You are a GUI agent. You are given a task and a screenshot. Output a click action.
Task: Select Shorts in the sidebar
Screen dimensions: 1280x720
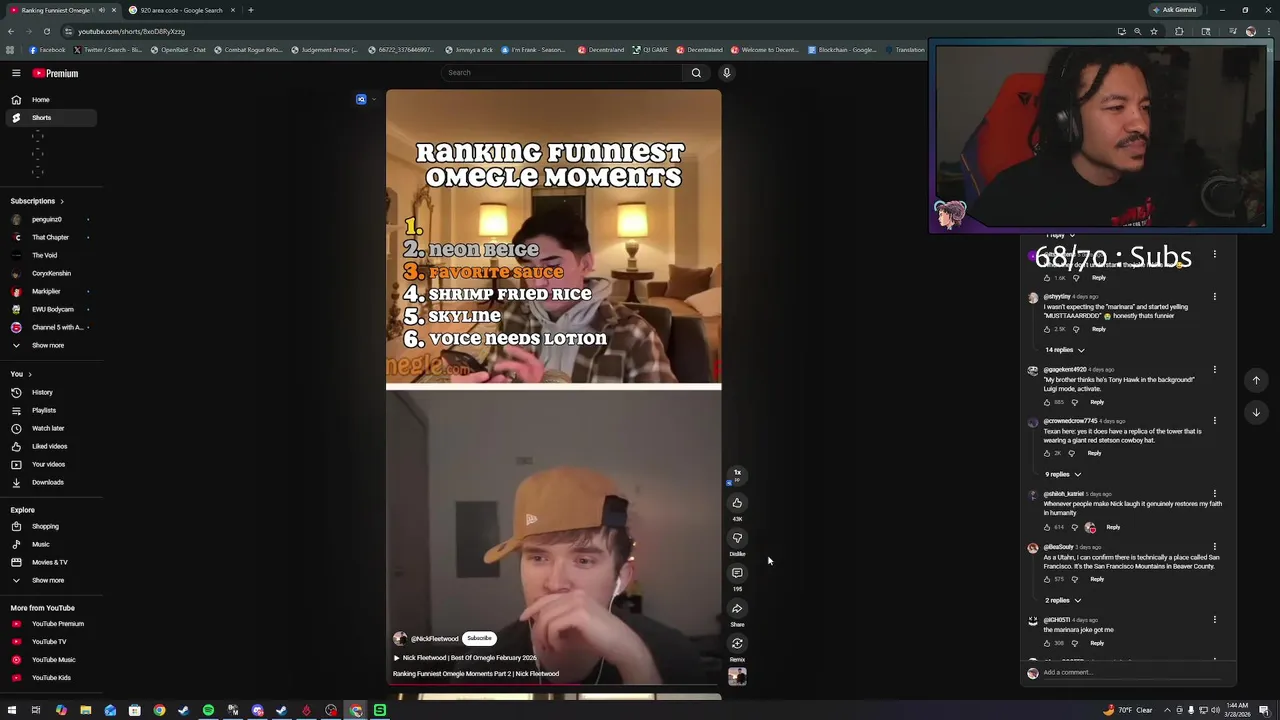[x=50, y=117]
